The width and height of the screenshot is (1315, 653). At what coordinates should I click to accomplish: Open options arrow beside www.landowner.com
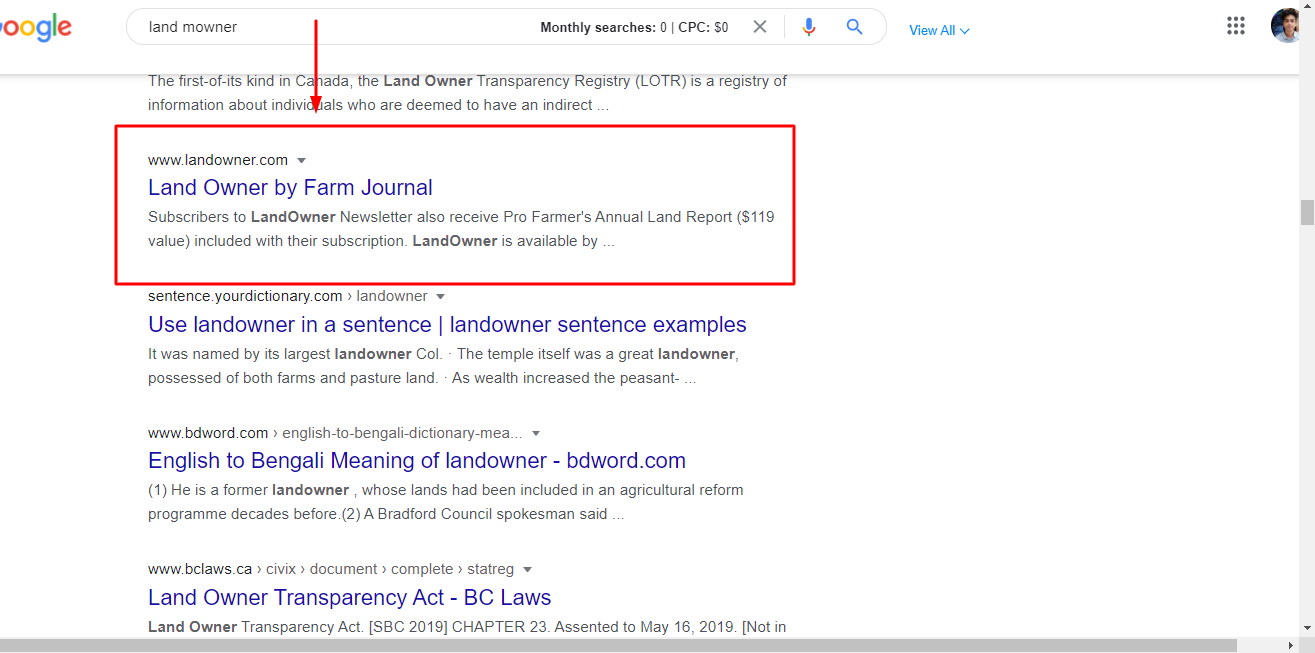302,160
